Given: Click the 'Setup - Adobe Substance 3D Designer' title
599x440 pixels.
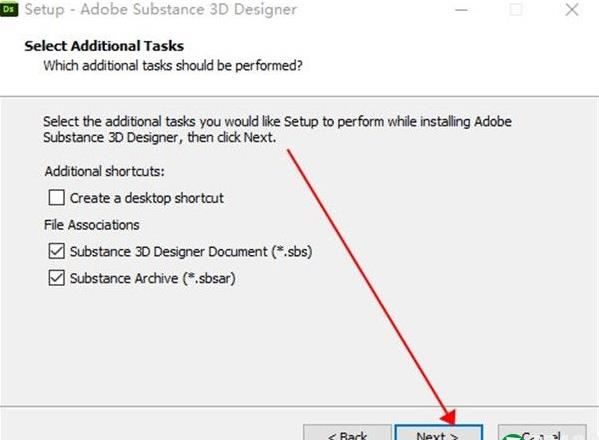Looking at the screenshot, I should tap(160, 9).
